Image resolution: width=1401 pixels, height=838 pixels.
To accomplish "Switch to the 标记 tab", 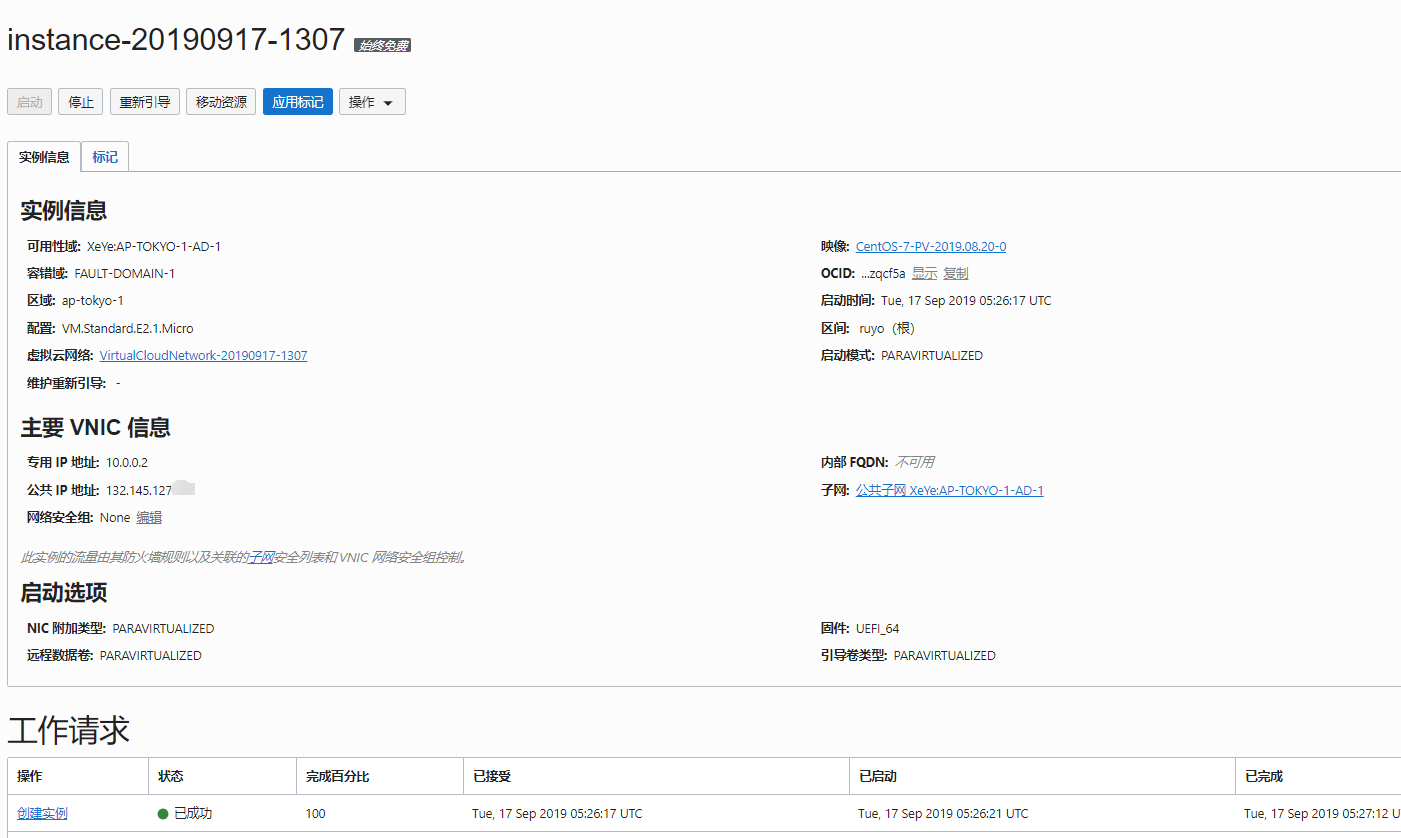I will [x=105, y=157].
